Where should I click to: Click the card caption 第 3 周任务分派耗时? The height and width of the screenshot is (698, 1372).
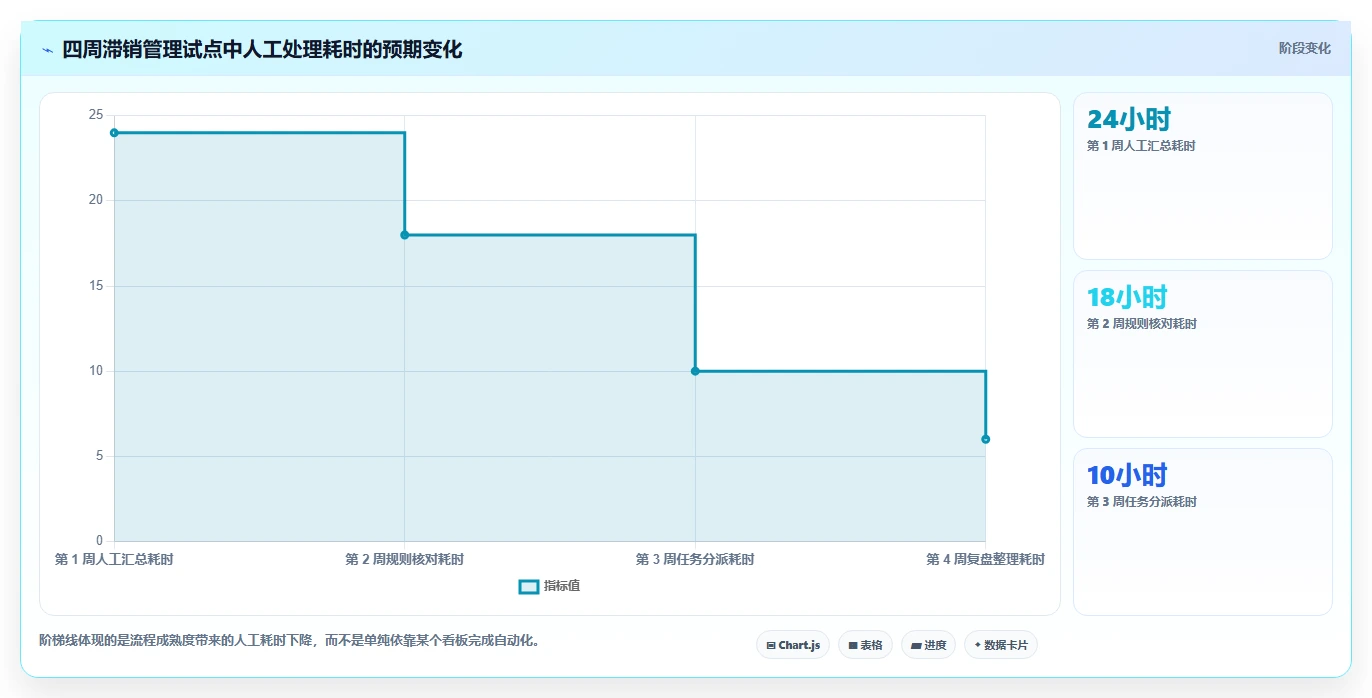click(x=1142, y=502)
